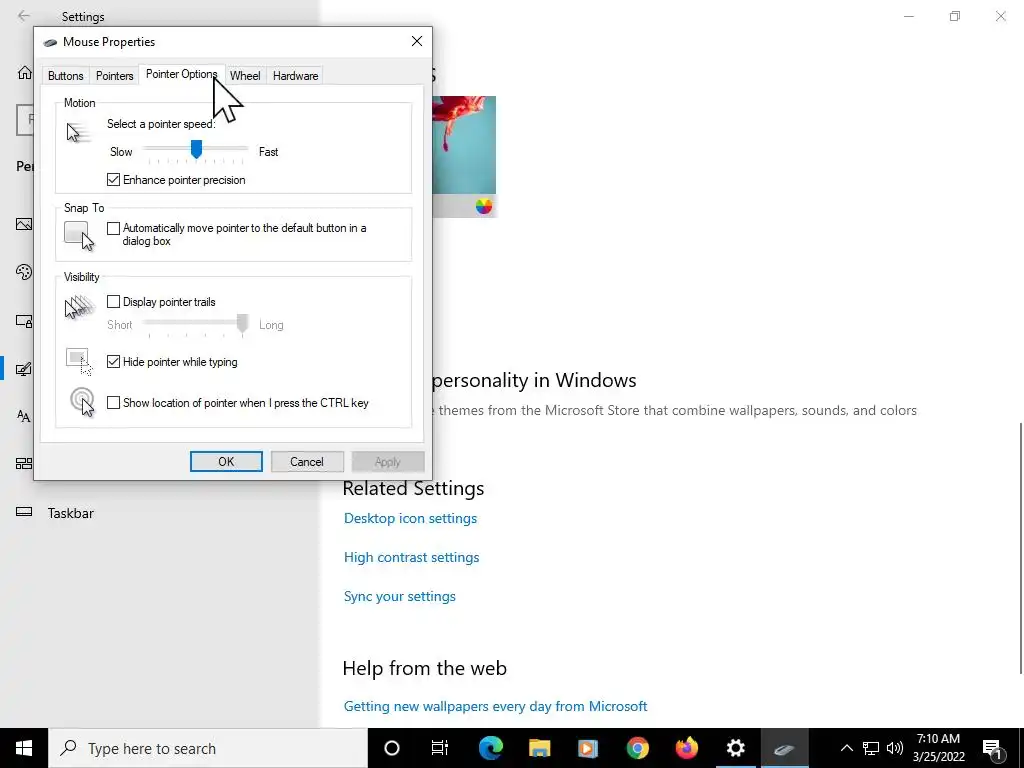The image size is (1024, 768).
Task: Open the media player taskbar icon
Action: point(588,748)
